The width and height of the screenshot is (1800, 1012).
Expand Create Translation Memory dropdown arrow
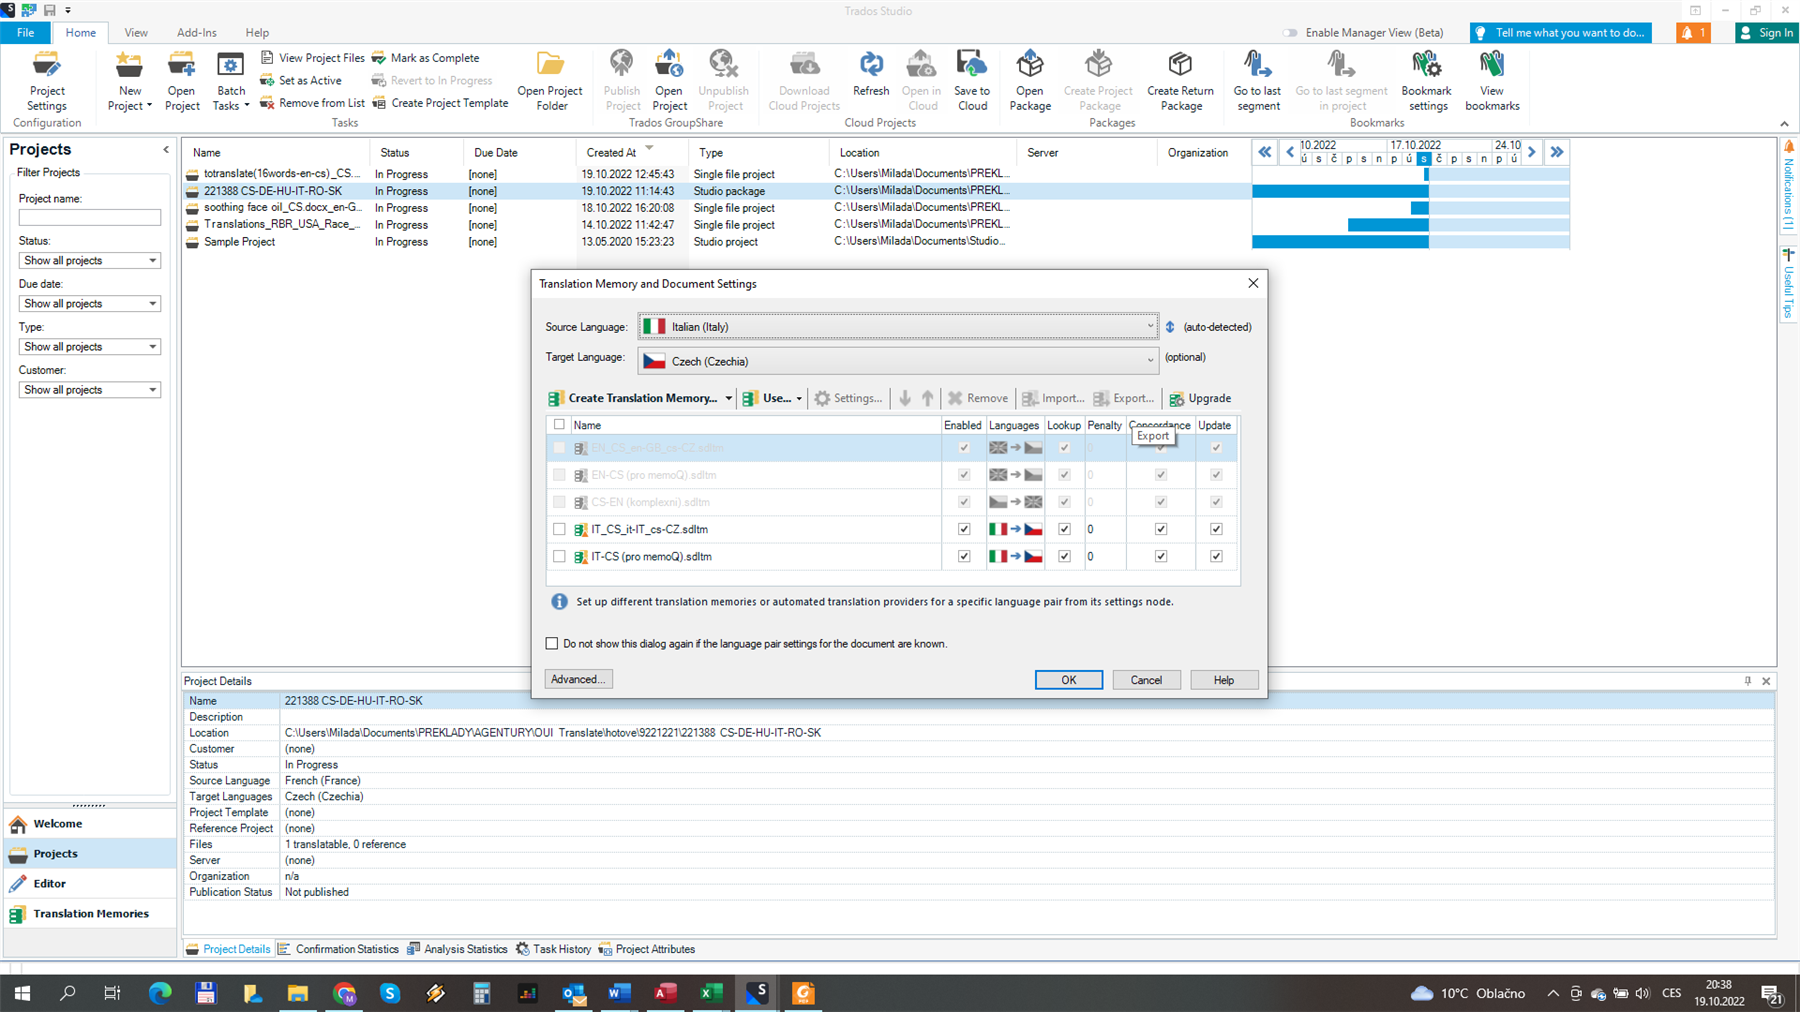pos(729,398)
